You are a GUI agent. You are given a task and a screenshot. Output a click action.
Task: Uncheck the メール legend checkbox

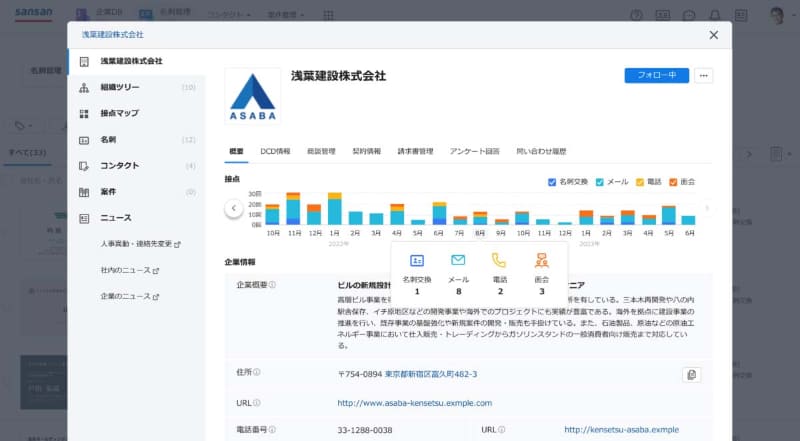599,182
